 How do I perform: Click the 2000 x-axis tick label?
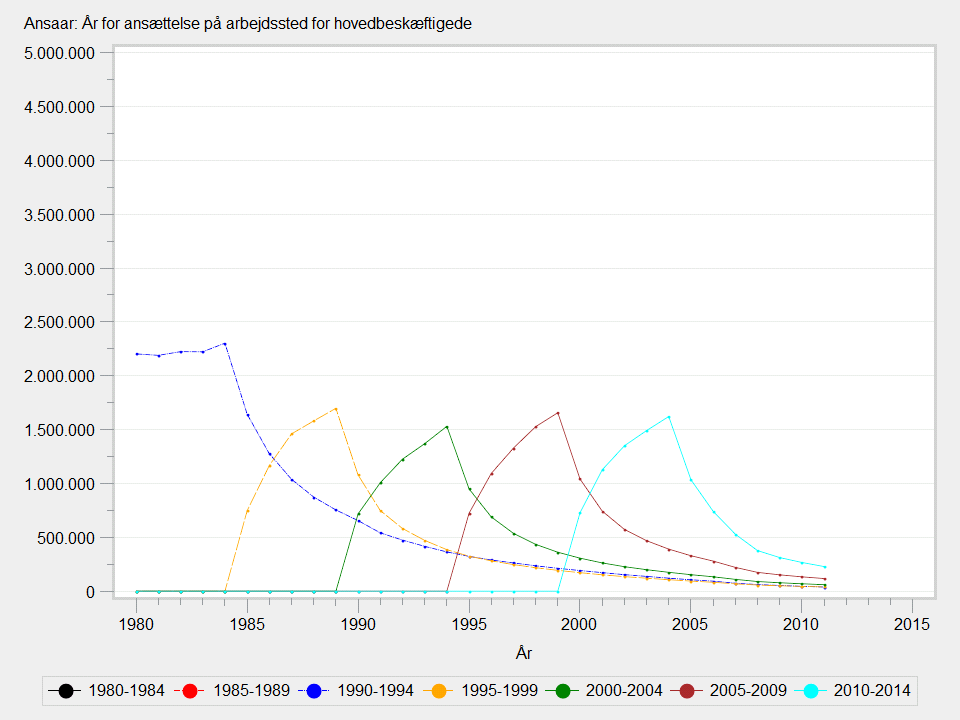pyautogui.click(x=580, y=624)
